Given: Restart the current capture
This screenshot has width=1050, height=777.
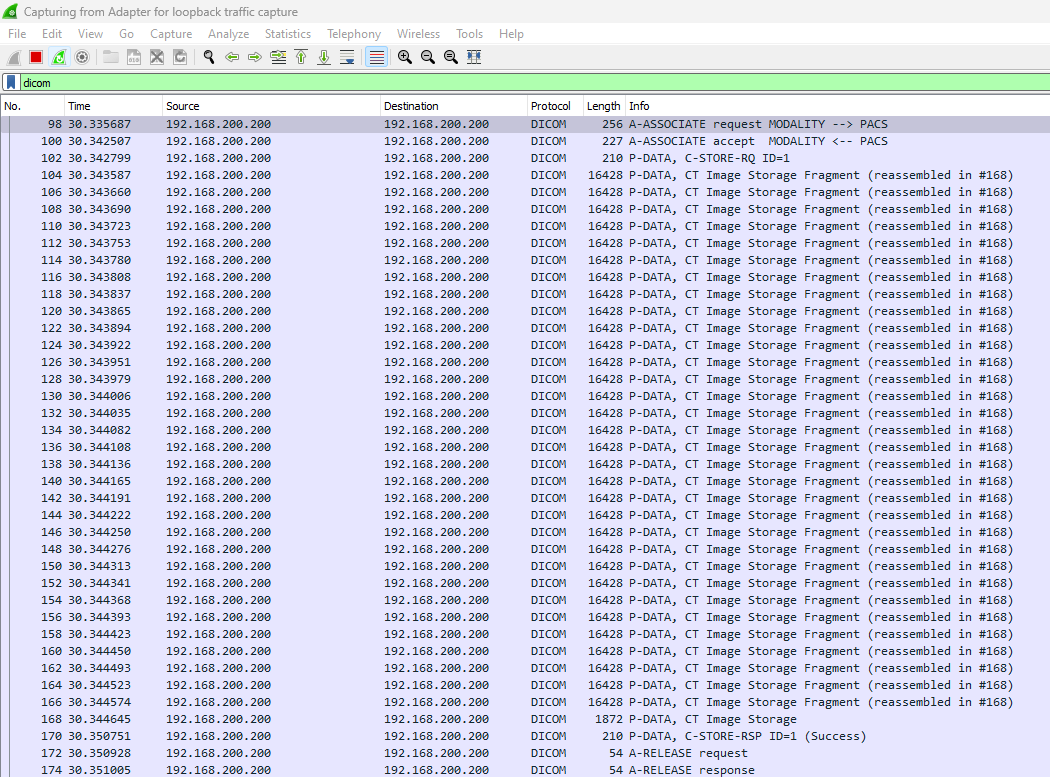Looking at the screenshot, I should (x=59, y=57).
